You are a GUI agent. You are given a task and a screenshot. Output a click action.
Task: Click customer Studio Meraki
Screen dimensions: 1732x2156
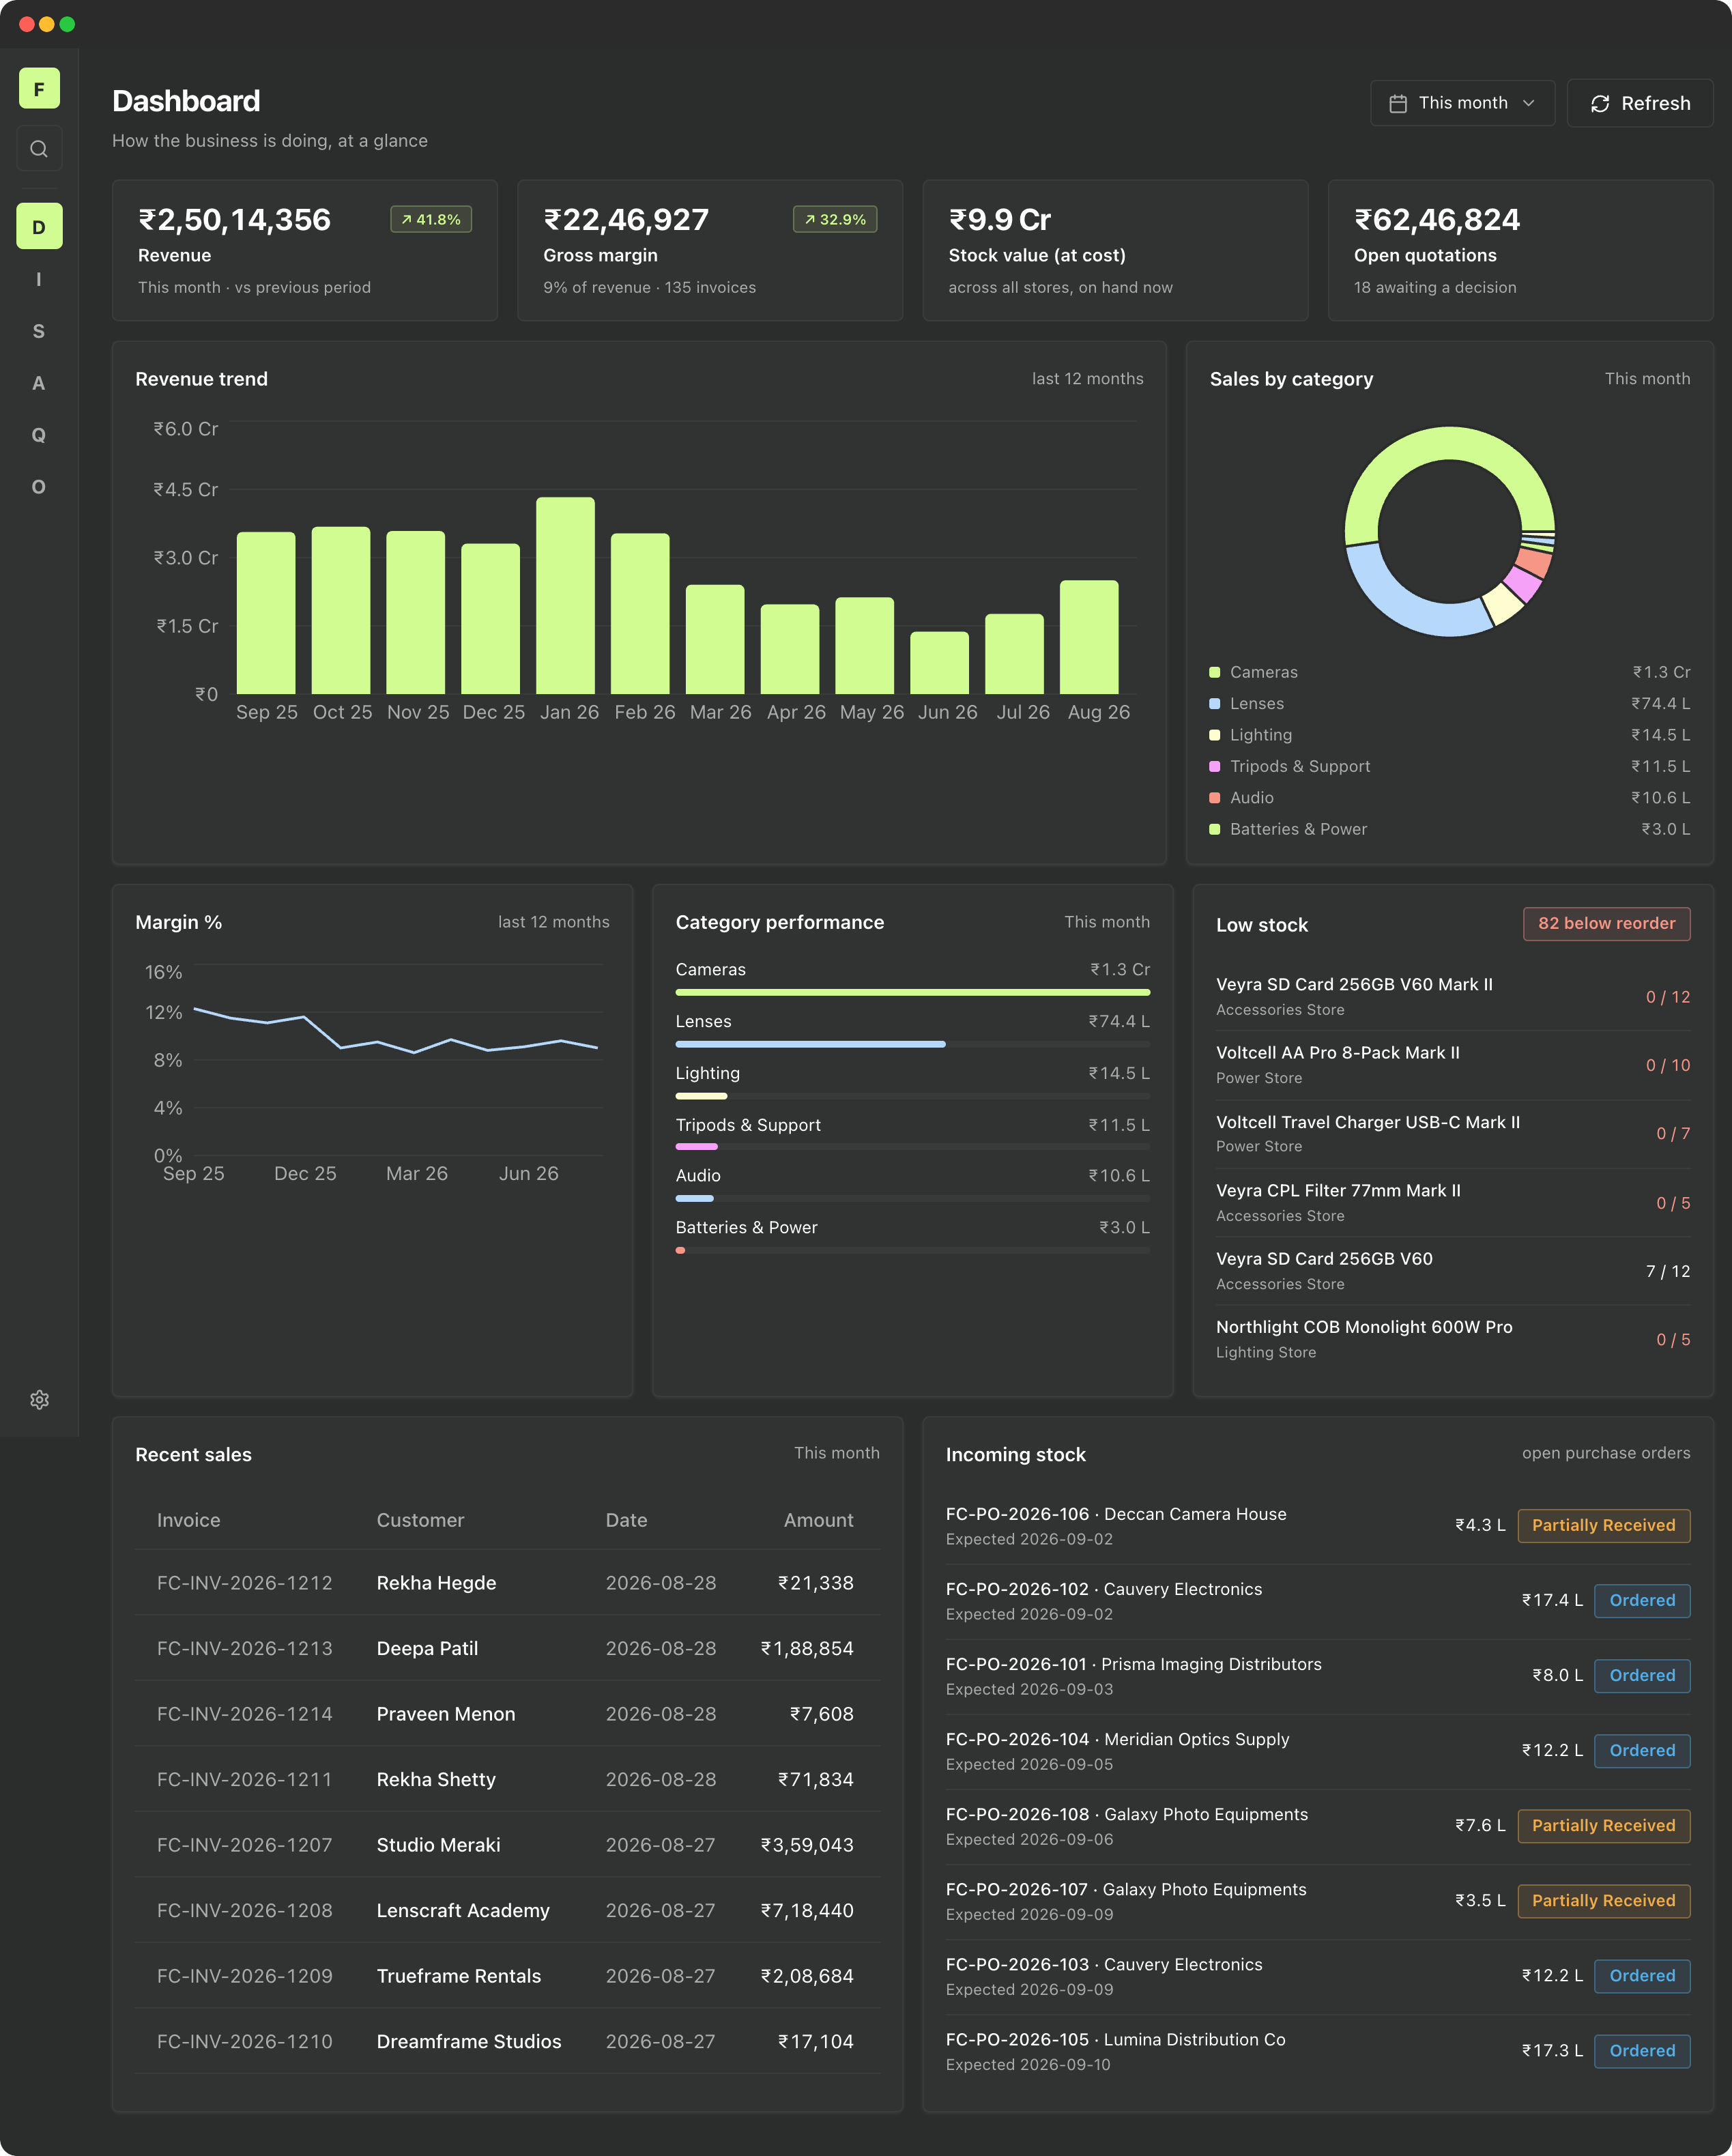pos(438,1845)
